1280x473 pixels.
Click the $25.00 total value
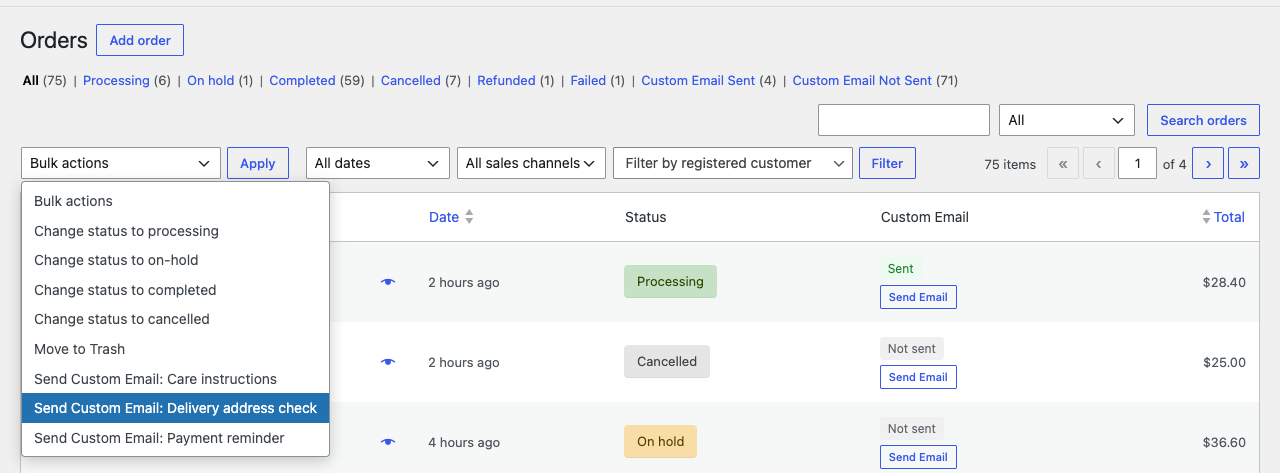click(1224, 362)
